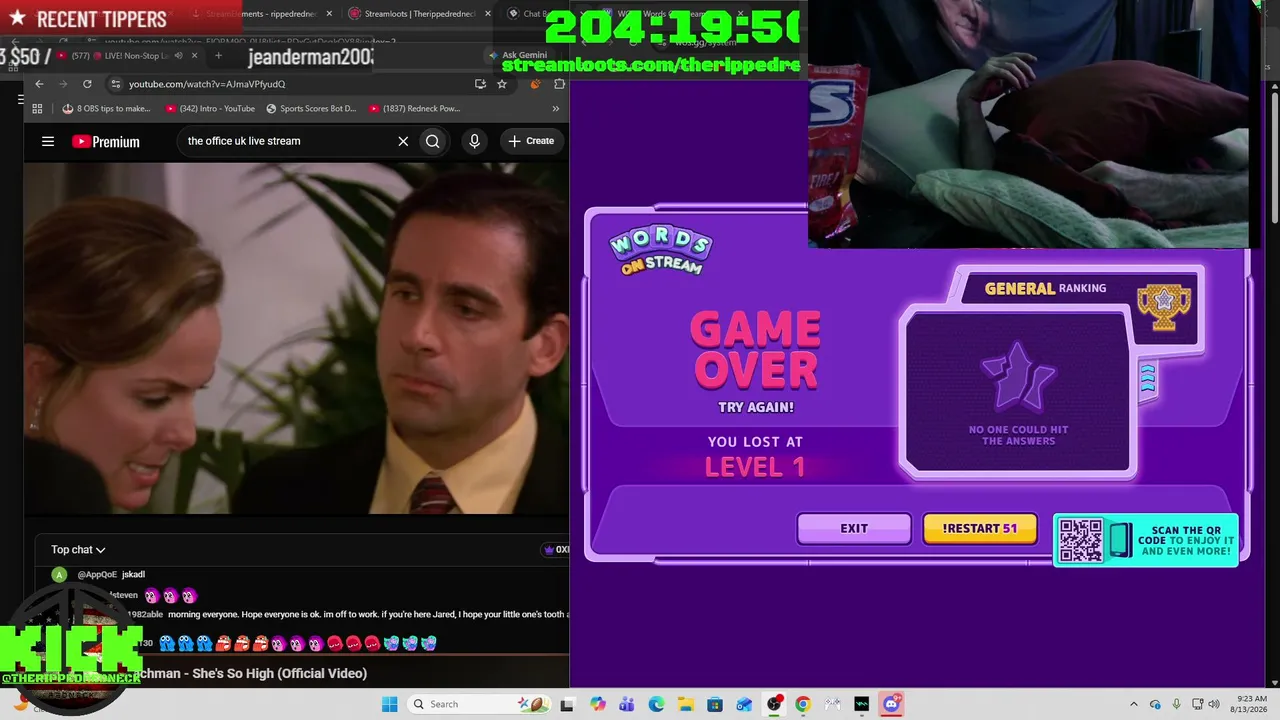Click the YouTube Create button

coord(531,141)
